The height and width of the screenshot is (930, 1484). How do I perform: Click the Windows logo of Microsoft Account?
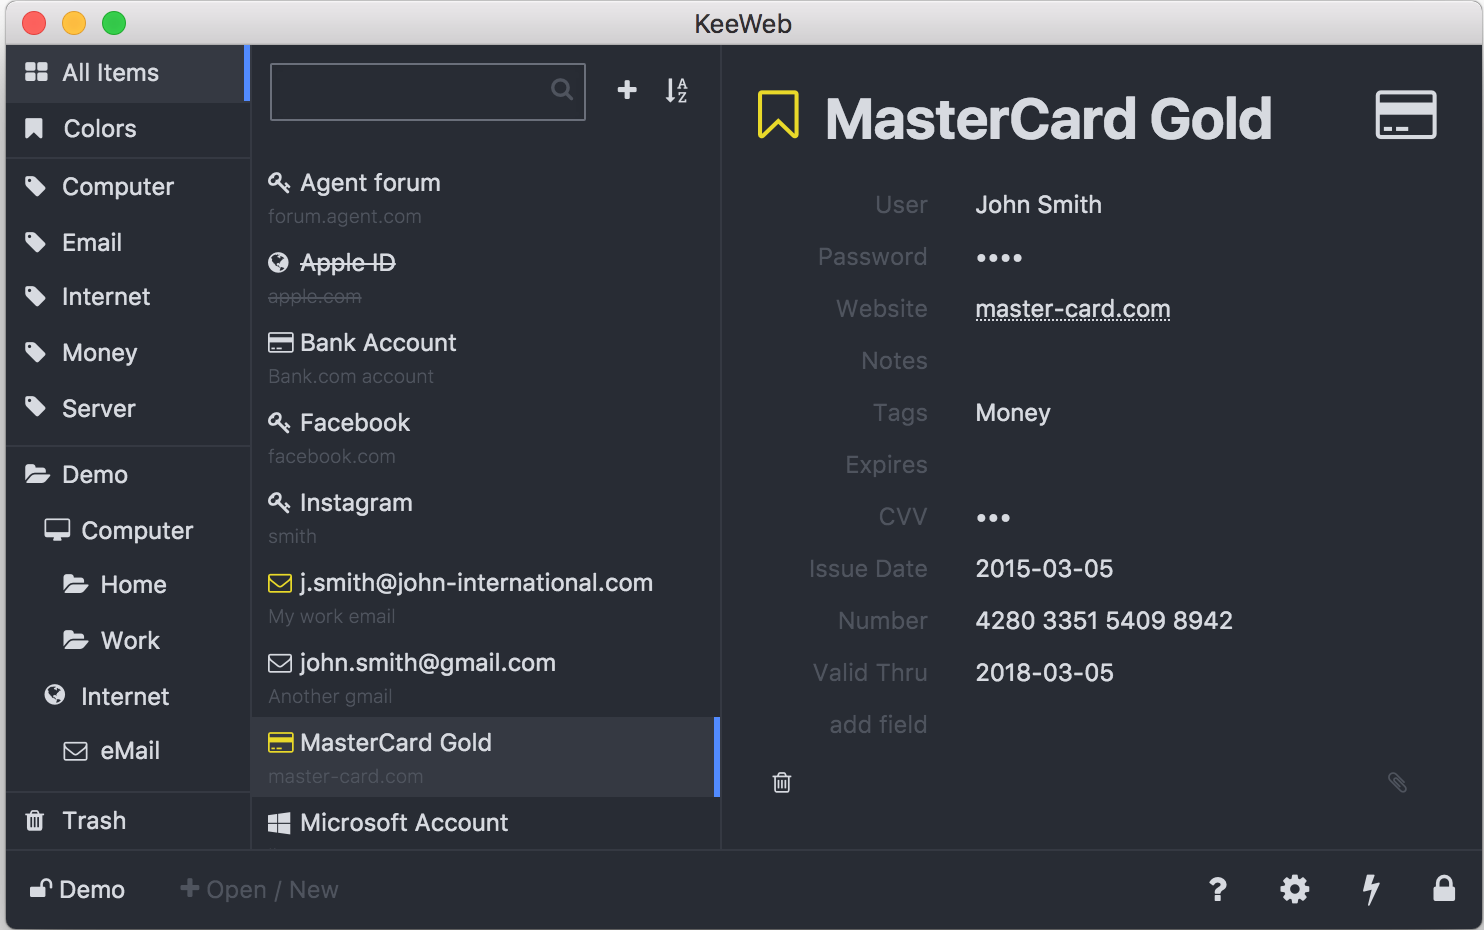pyautogui.click(x=279, y=823)
